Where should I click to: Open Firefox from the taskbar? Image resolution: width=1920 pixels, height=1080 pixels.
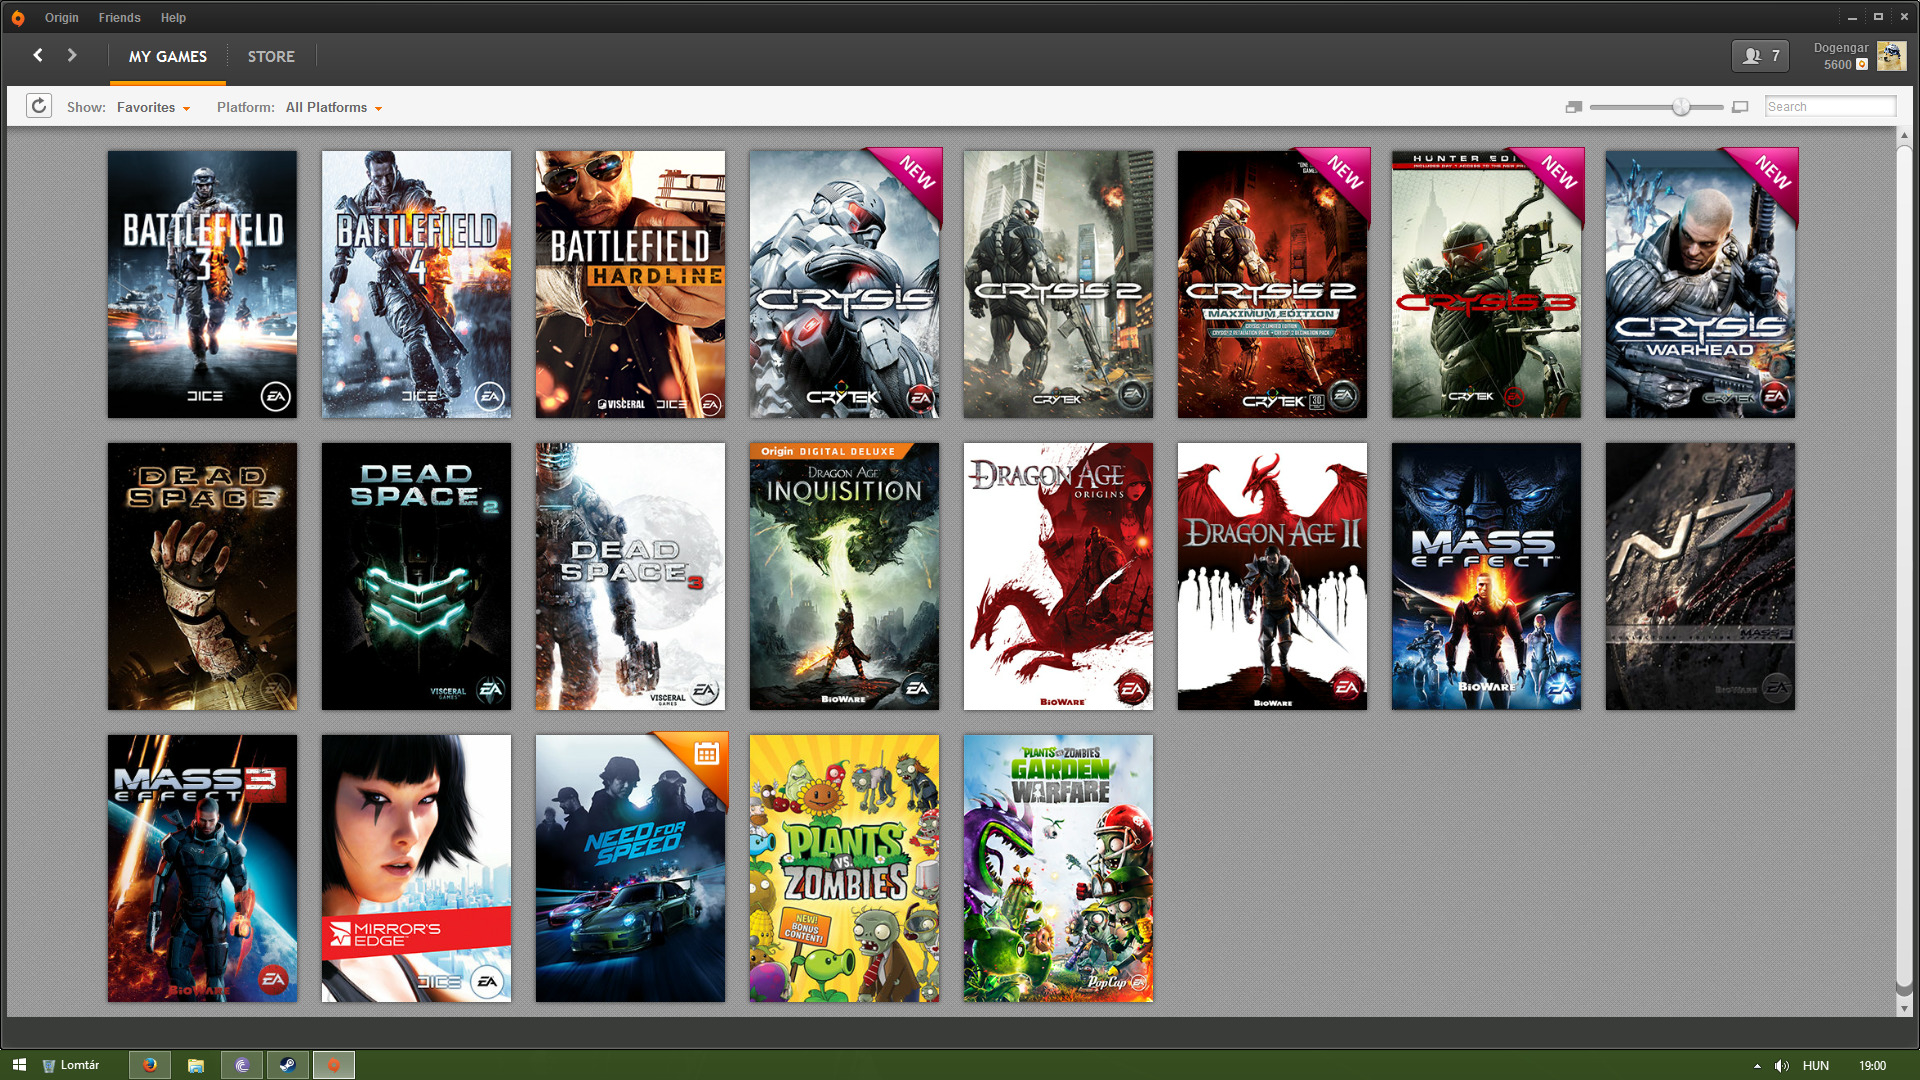point(150,1065)
